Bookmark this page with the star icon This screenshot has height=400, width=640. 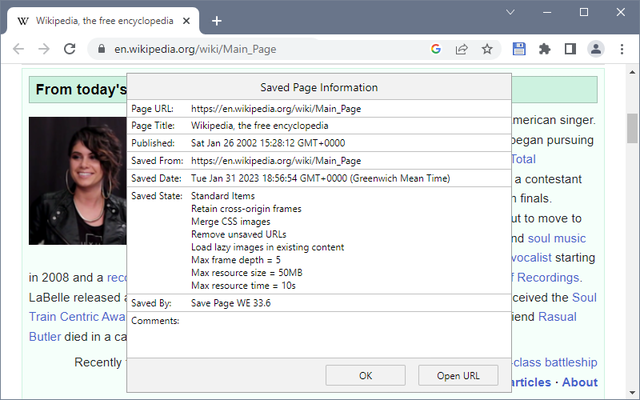pyautogui.click(x=487, y=49)
